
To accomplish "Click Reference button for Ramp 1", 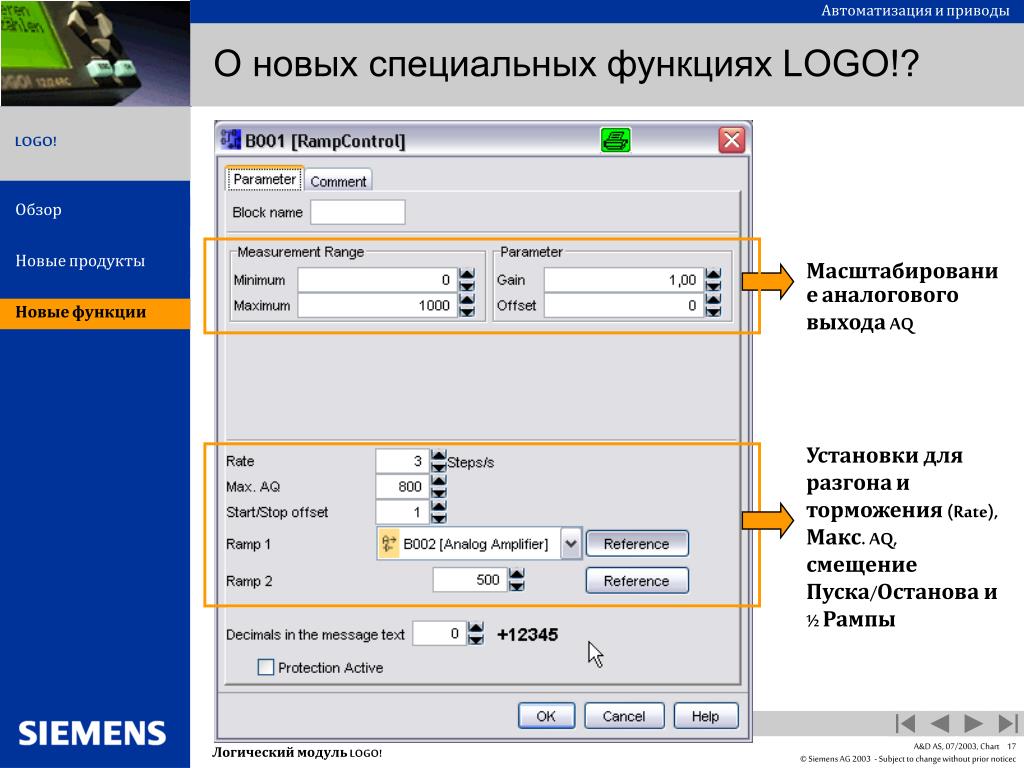I will [637, 544].
